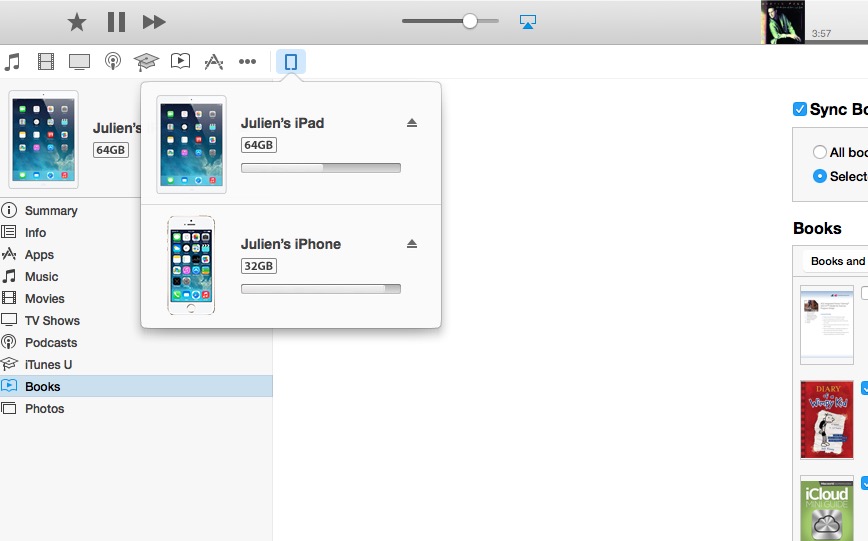Switch to TV Shows library icon

(79, 61)
